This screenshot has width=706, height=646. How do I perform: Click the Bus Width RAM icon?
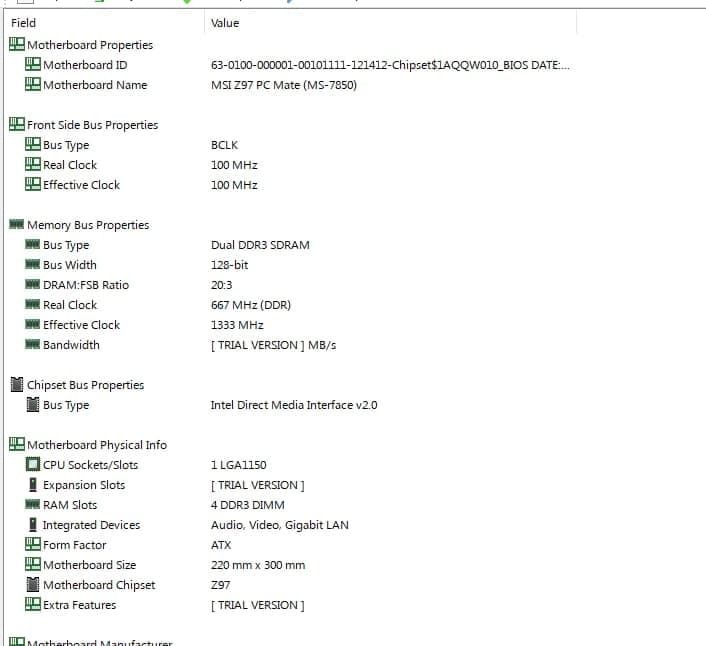tap(32, 264)
